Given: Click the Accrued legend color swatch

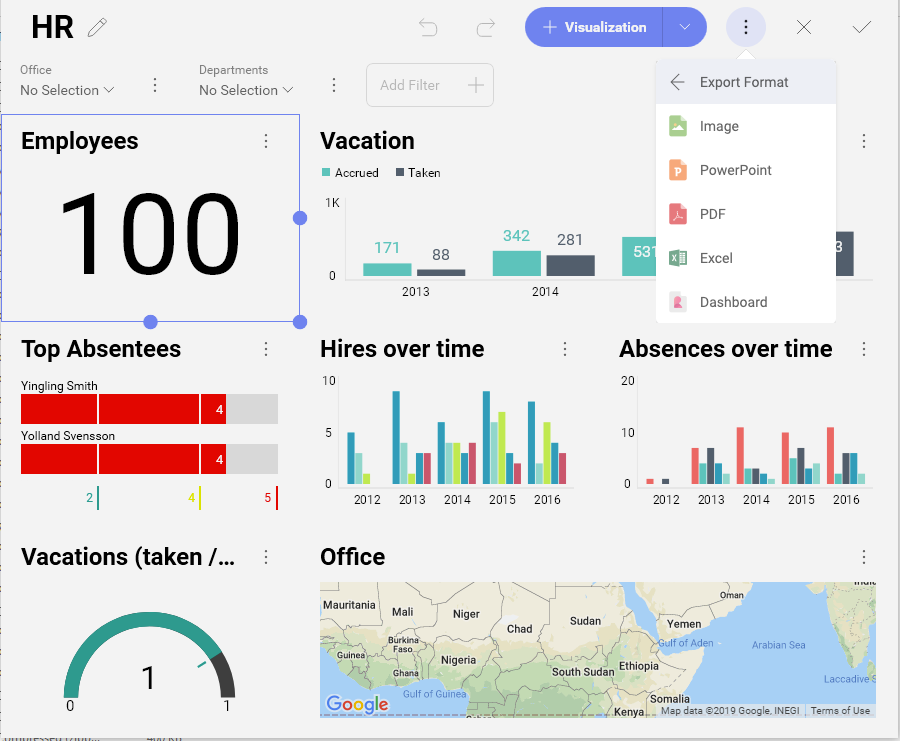Looking at the screenshot, I should 326,173.
